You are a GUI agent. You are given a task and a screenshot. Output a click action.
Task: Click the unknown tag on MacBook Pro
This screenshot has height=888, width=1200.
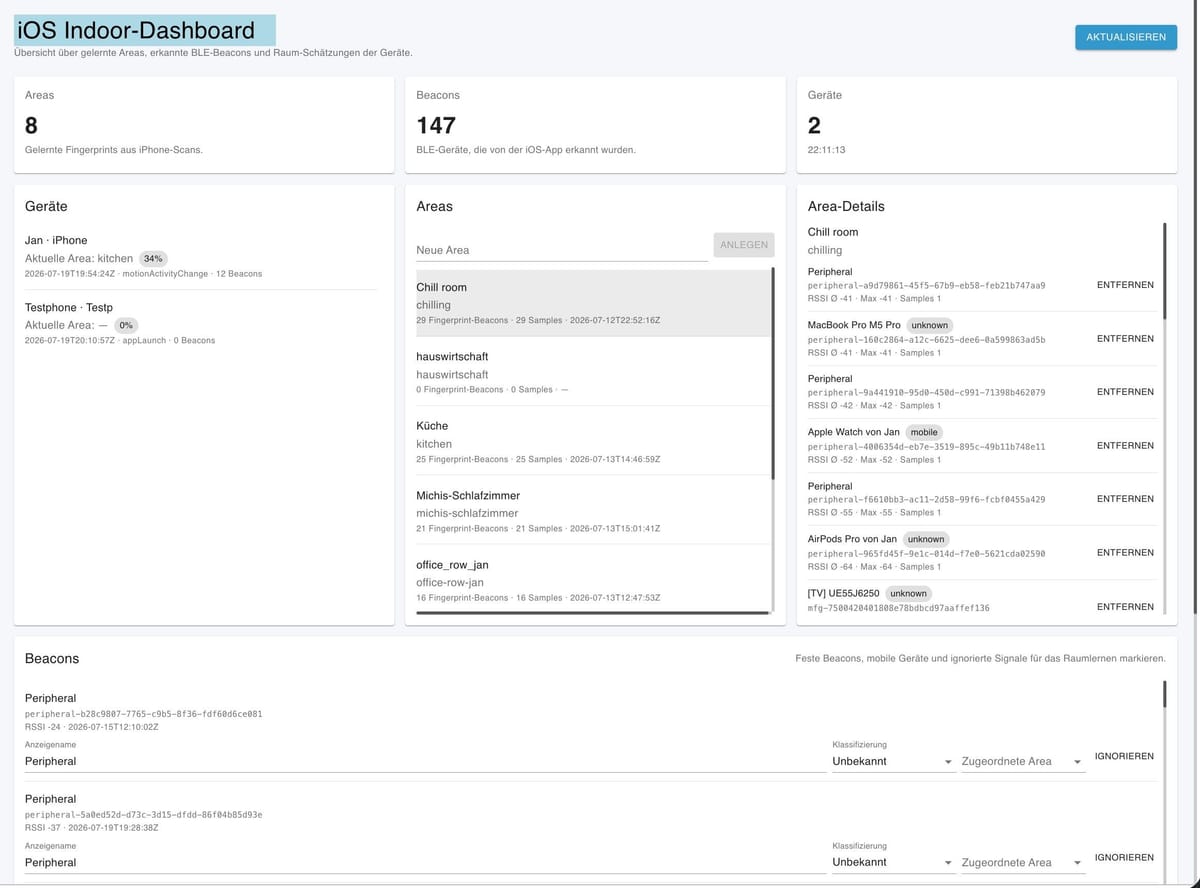(x=929, y=325)
